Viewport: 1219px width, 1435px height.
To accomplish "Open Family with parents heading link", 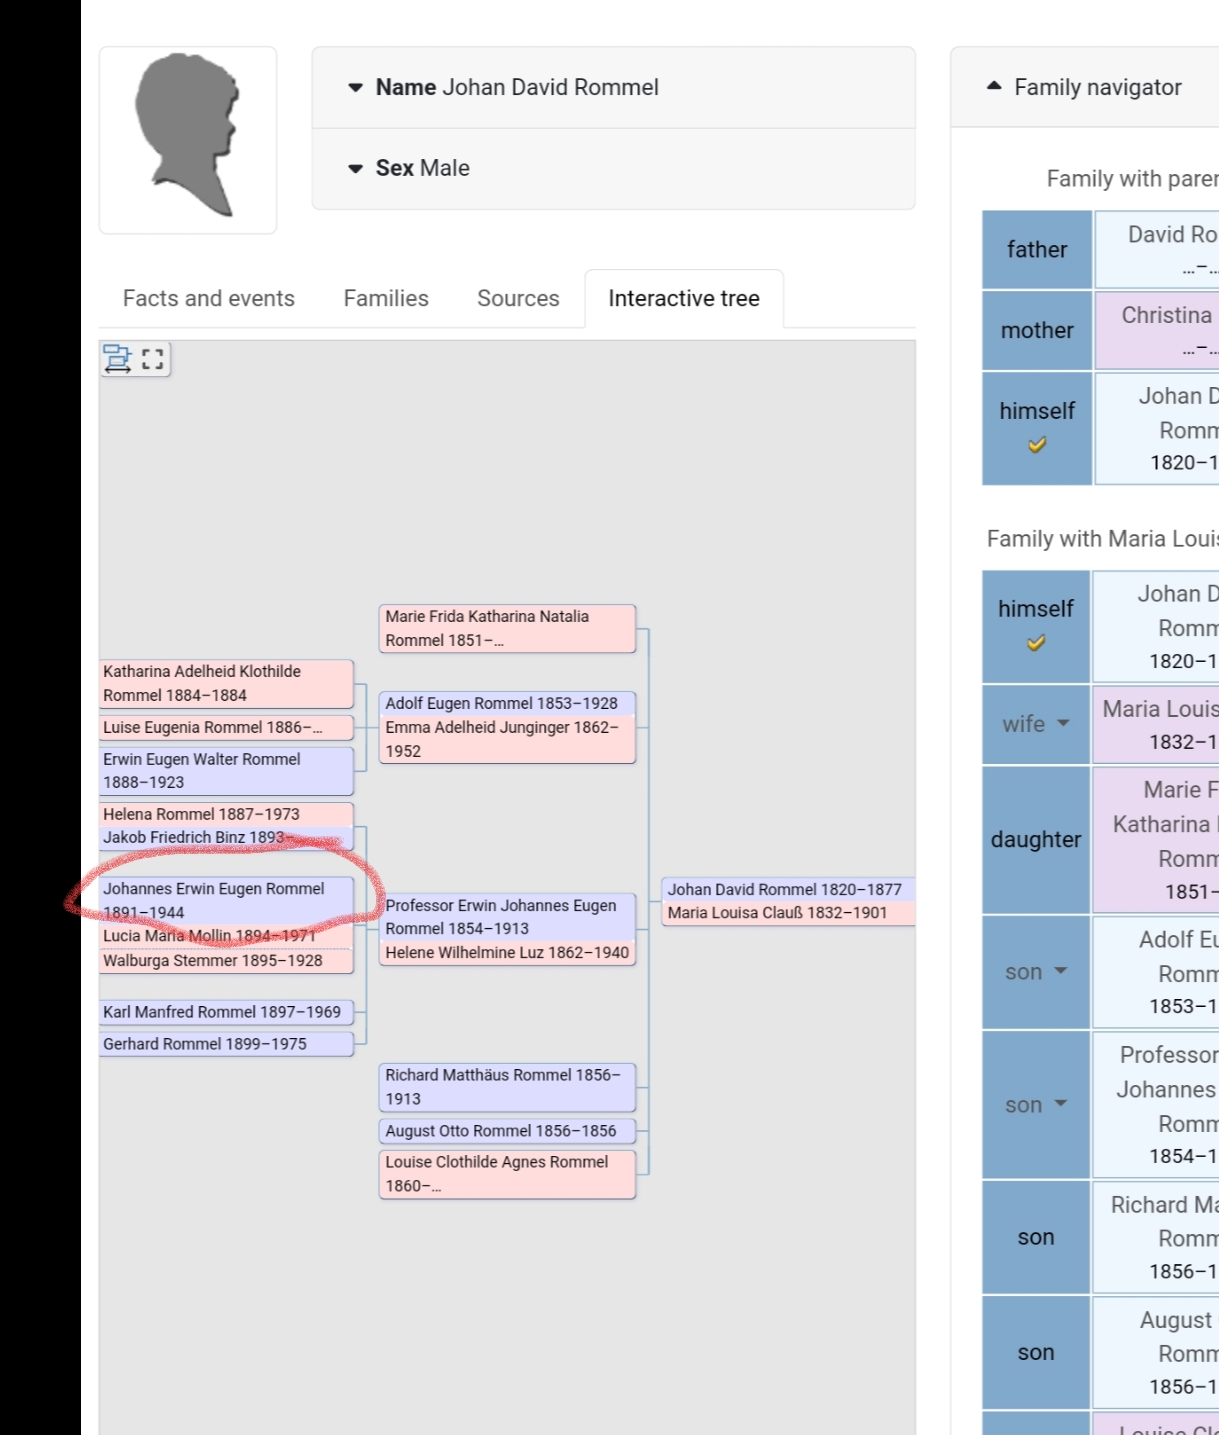I will pos(1132,179).
